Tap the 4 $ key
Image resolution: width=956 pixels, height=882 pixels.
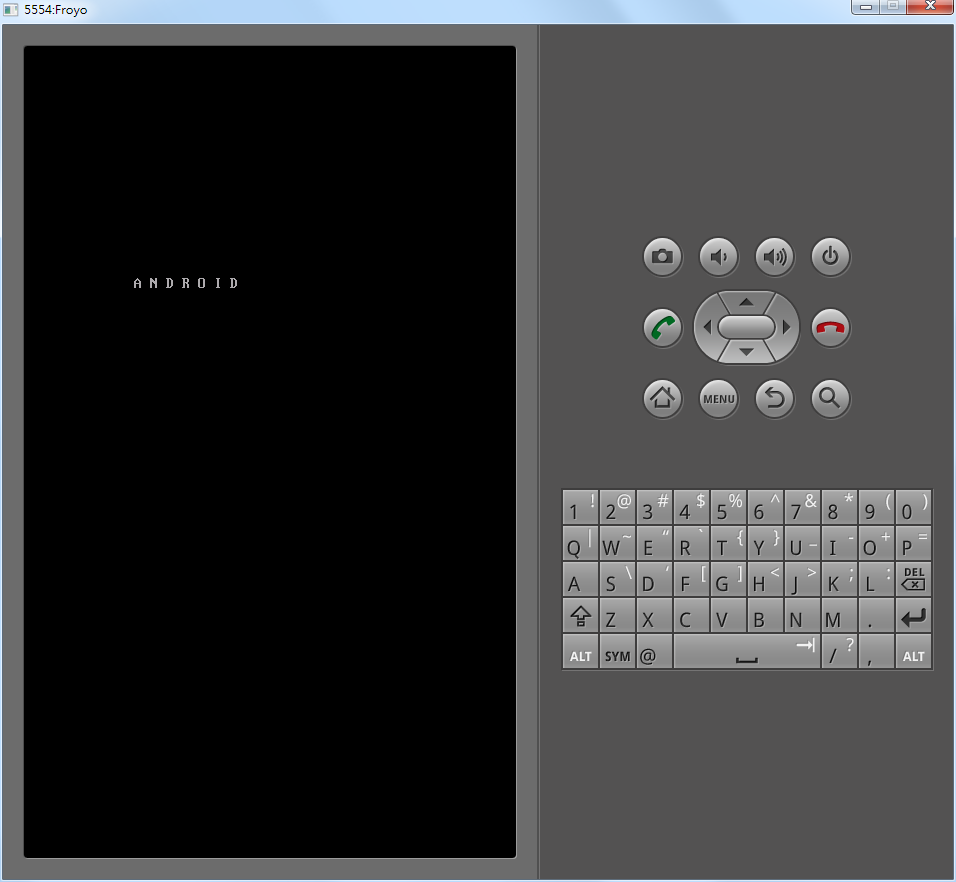pyautogui.click(x=691, y=507)
